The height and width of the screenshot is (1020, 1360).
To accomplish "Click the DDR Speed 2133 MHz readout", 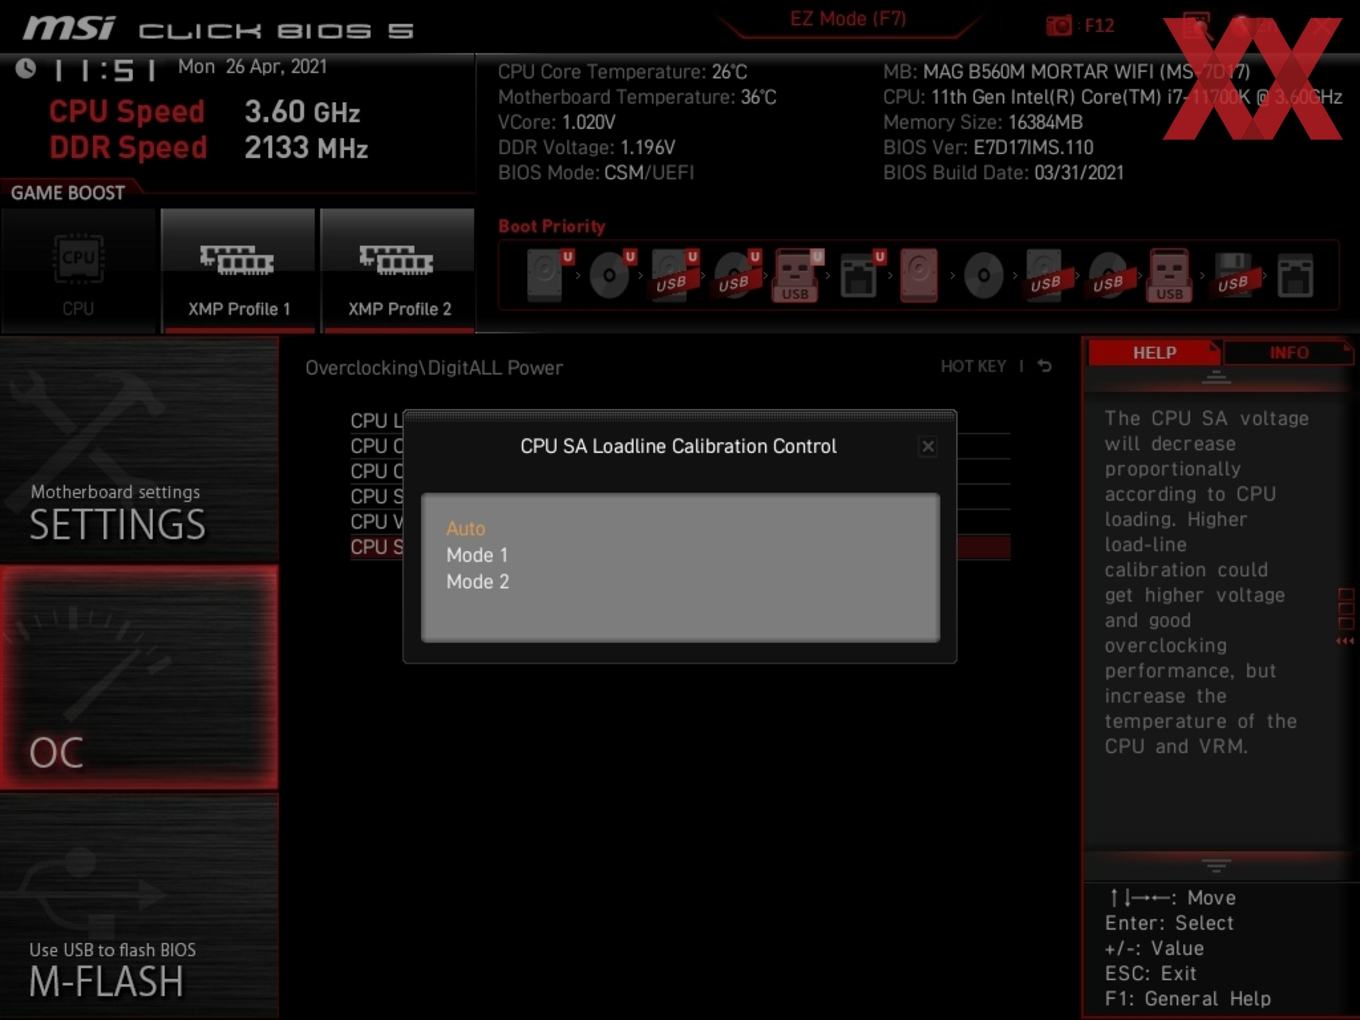I will [x=209, y=148].
